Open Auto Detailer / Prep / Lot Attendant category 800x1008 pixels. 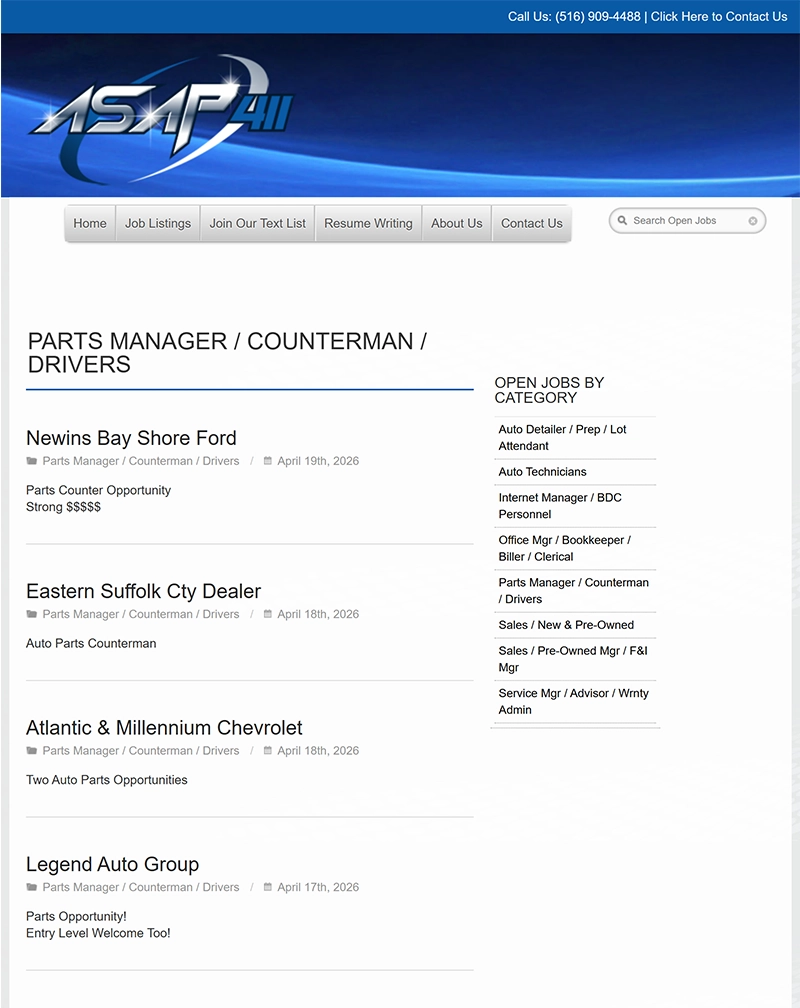[562, 437]
